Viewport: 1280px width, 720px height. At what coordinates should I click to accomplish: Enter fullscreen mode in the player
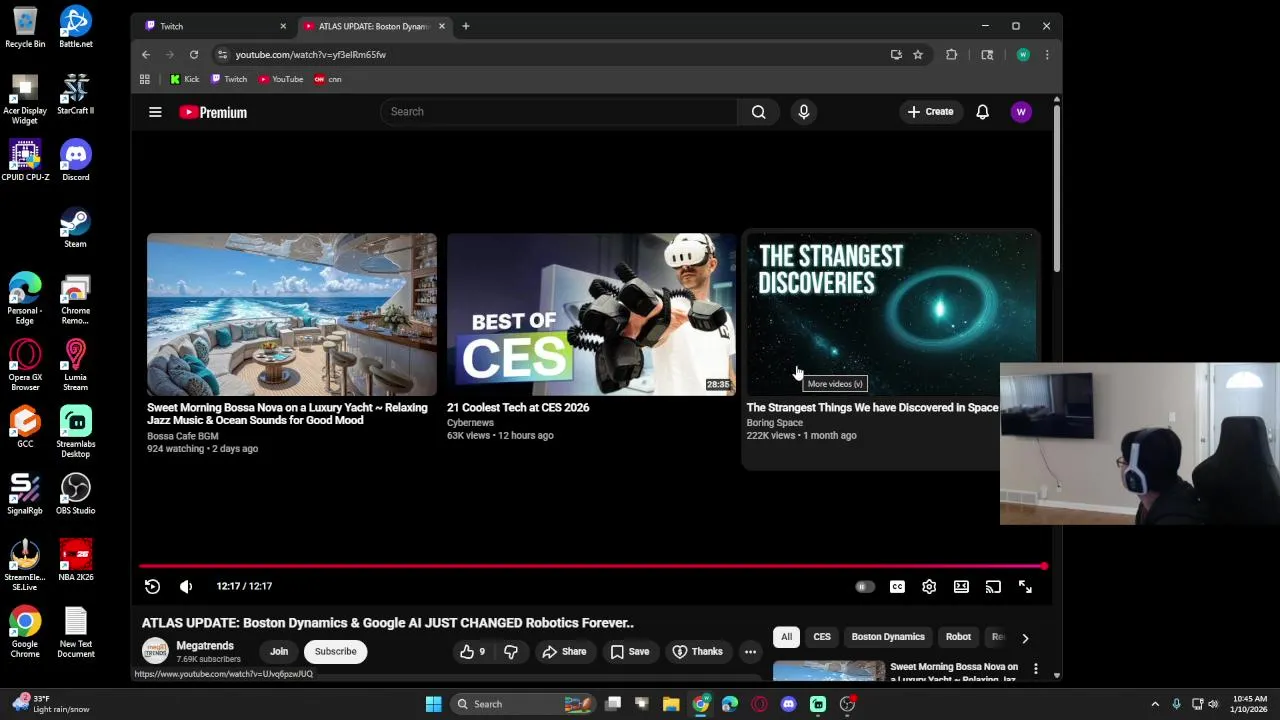1025,587
